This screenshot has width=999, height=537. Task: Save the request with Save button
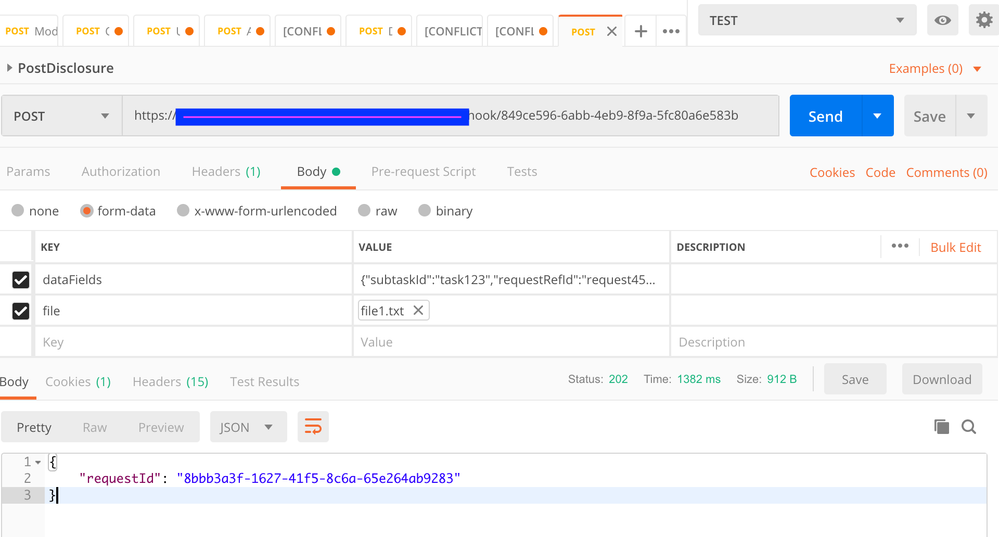[930, 116]
